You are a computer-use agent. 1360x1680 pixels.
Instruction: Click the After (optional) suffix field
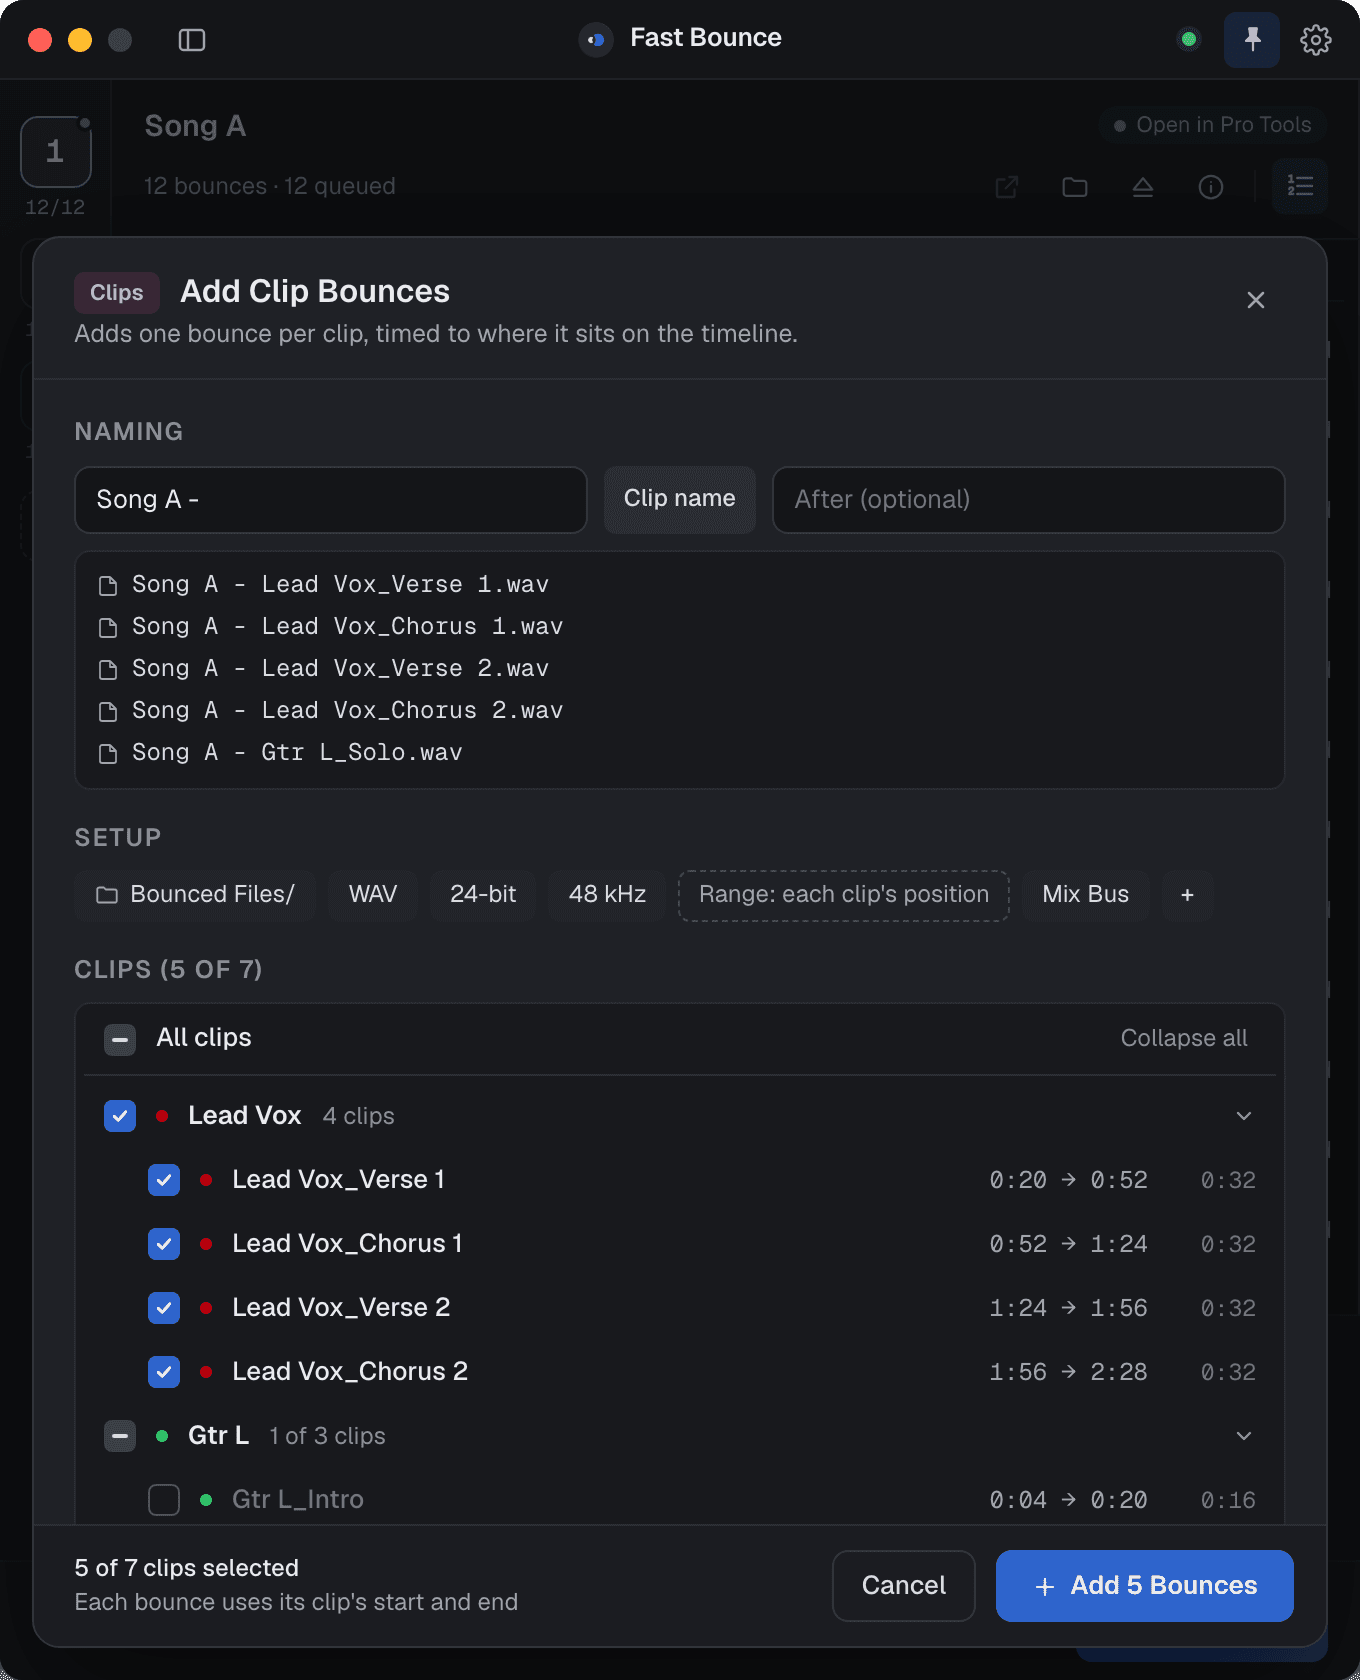click(x=1029, y=500)
